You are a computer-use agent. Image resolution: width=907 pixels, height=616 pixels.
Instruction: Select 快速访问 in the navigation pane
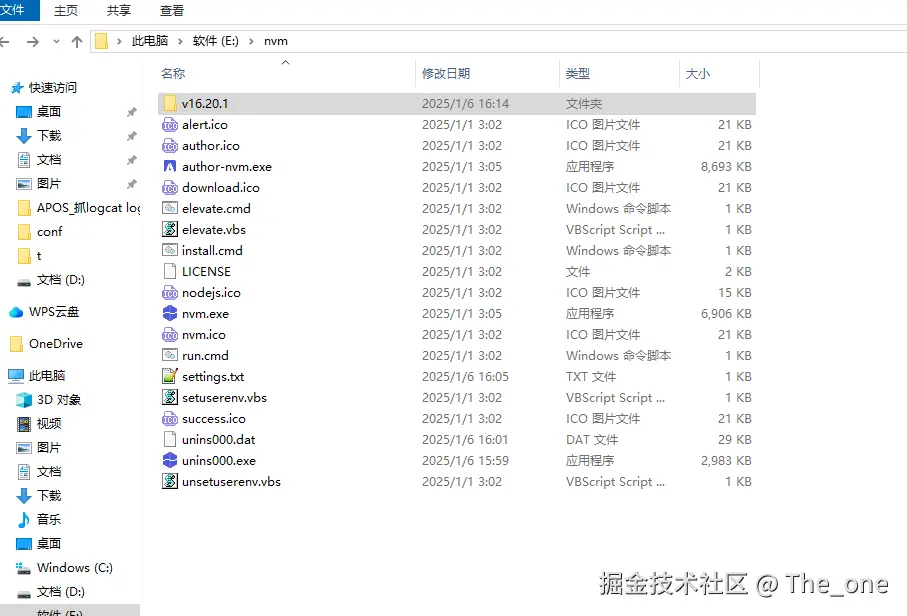point(53,88)
